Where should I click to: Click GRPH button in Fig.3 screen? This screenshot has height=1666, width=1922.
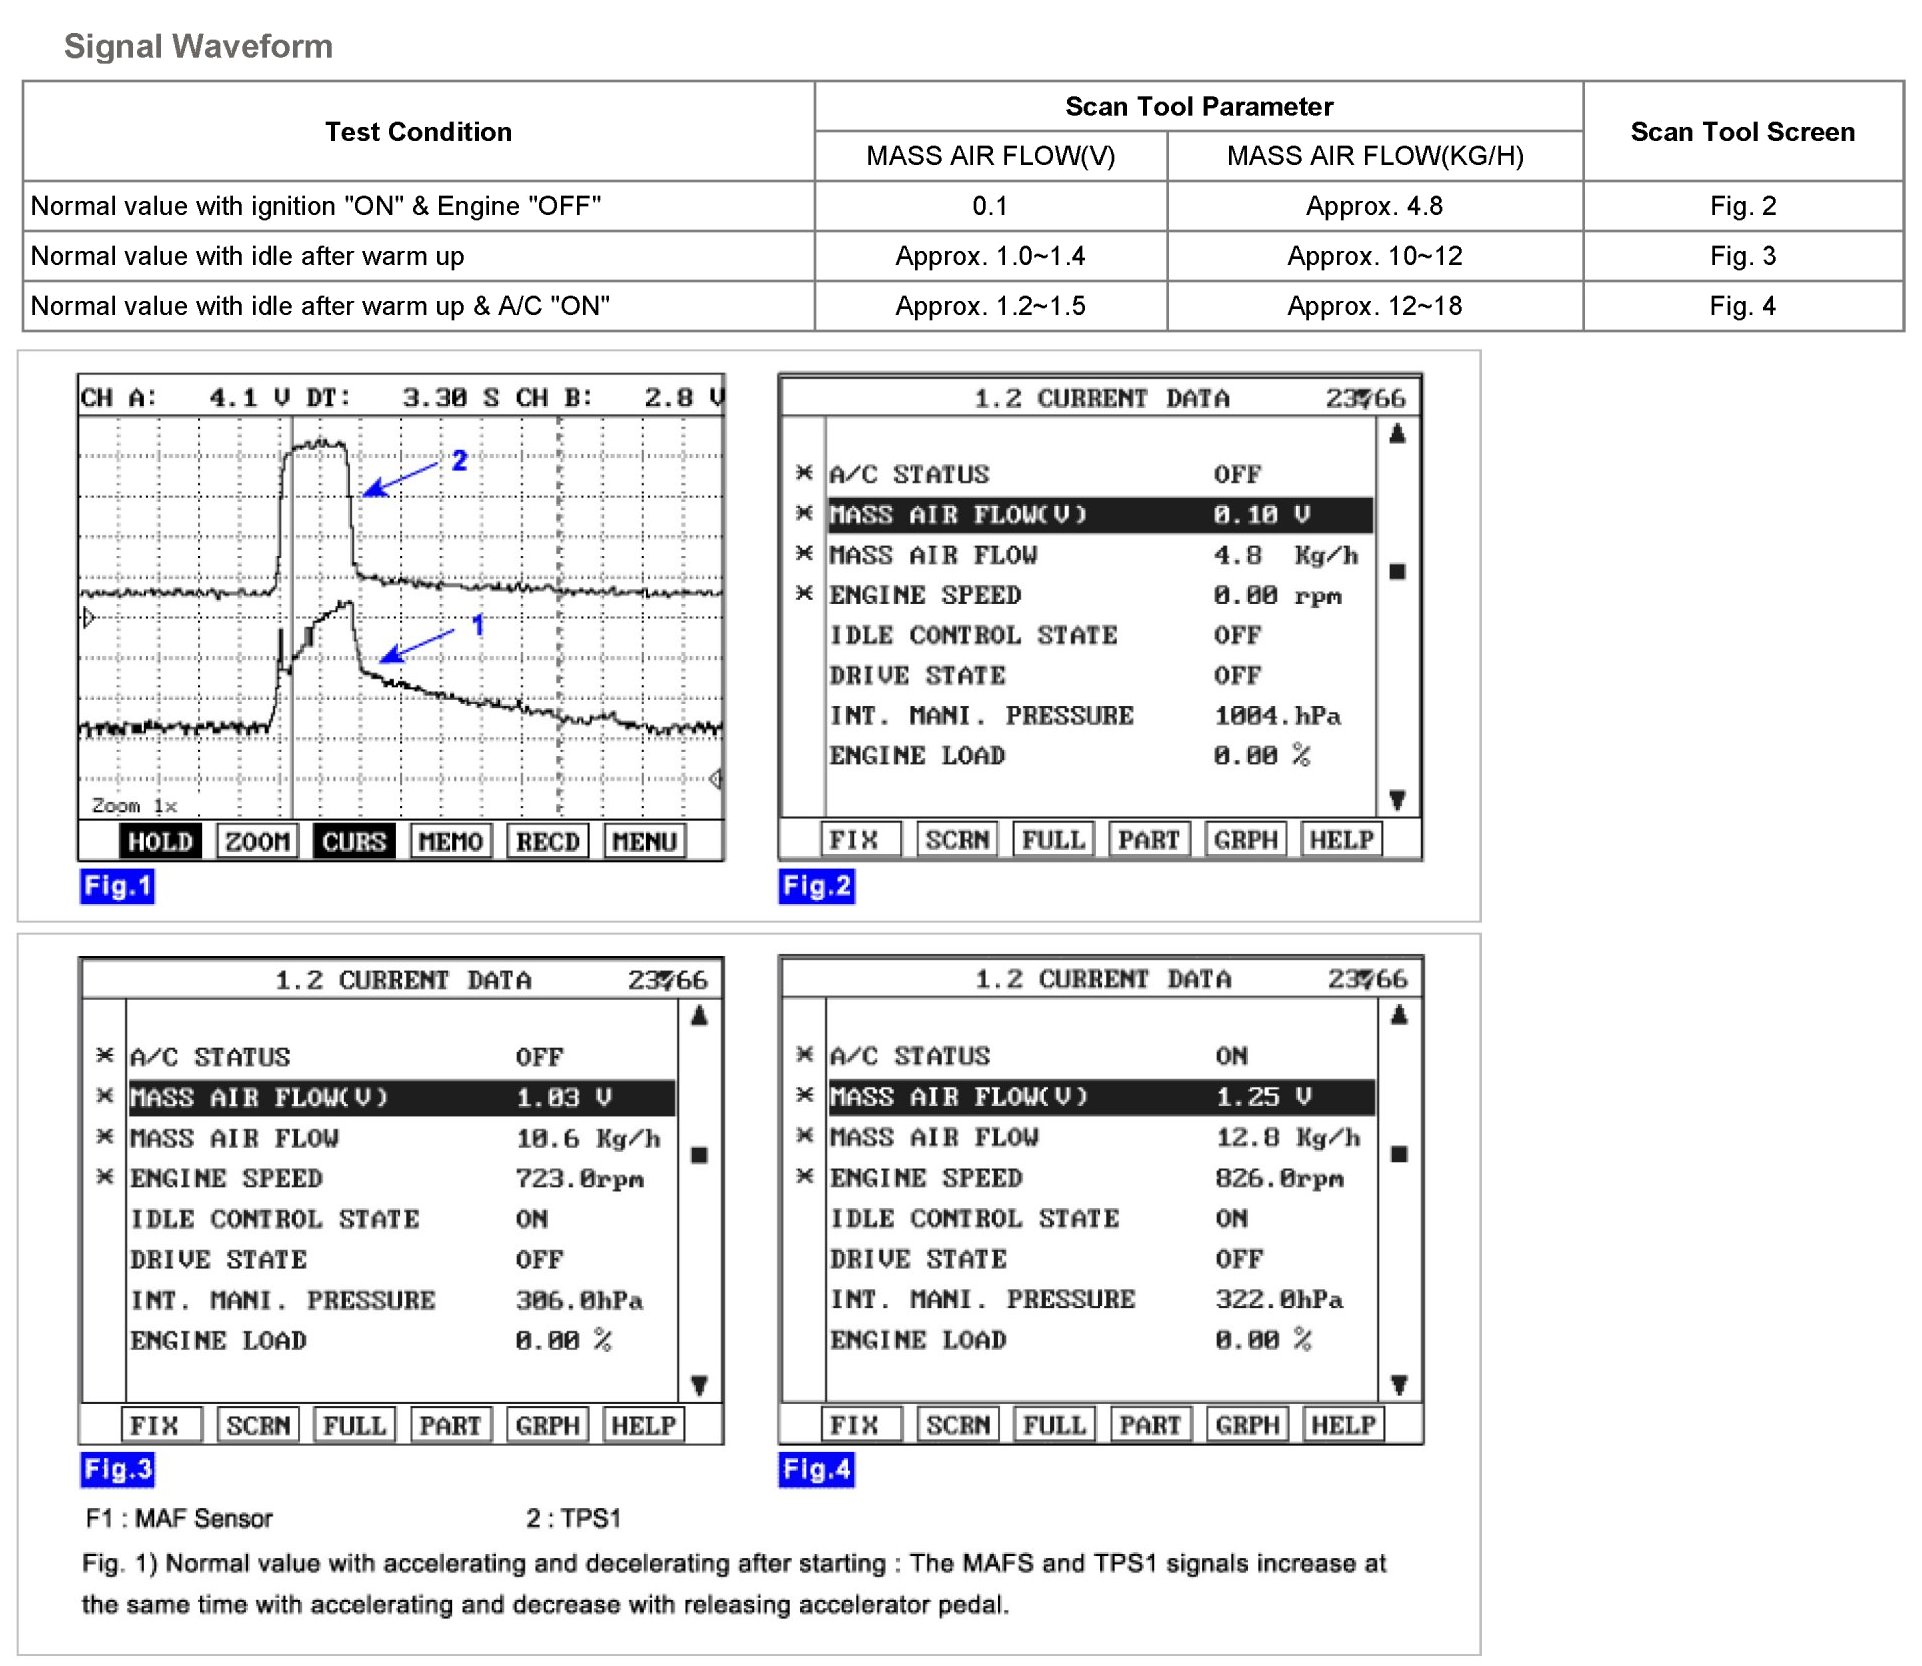point(547,1424)
